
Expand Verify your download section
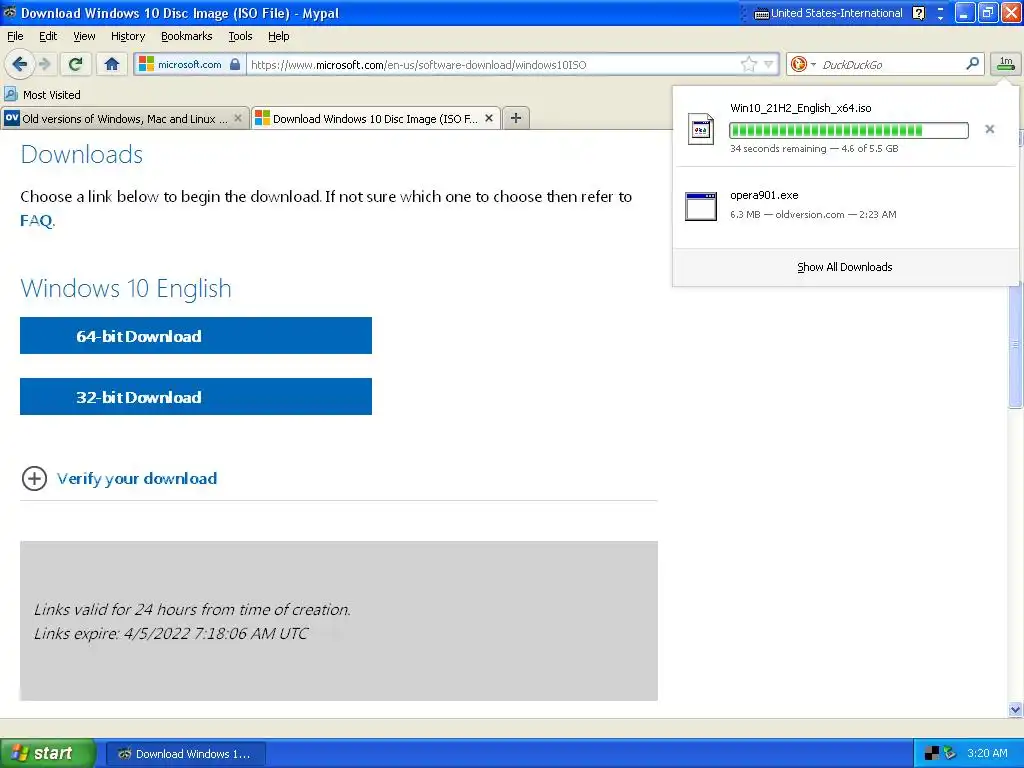click(34, 479)
